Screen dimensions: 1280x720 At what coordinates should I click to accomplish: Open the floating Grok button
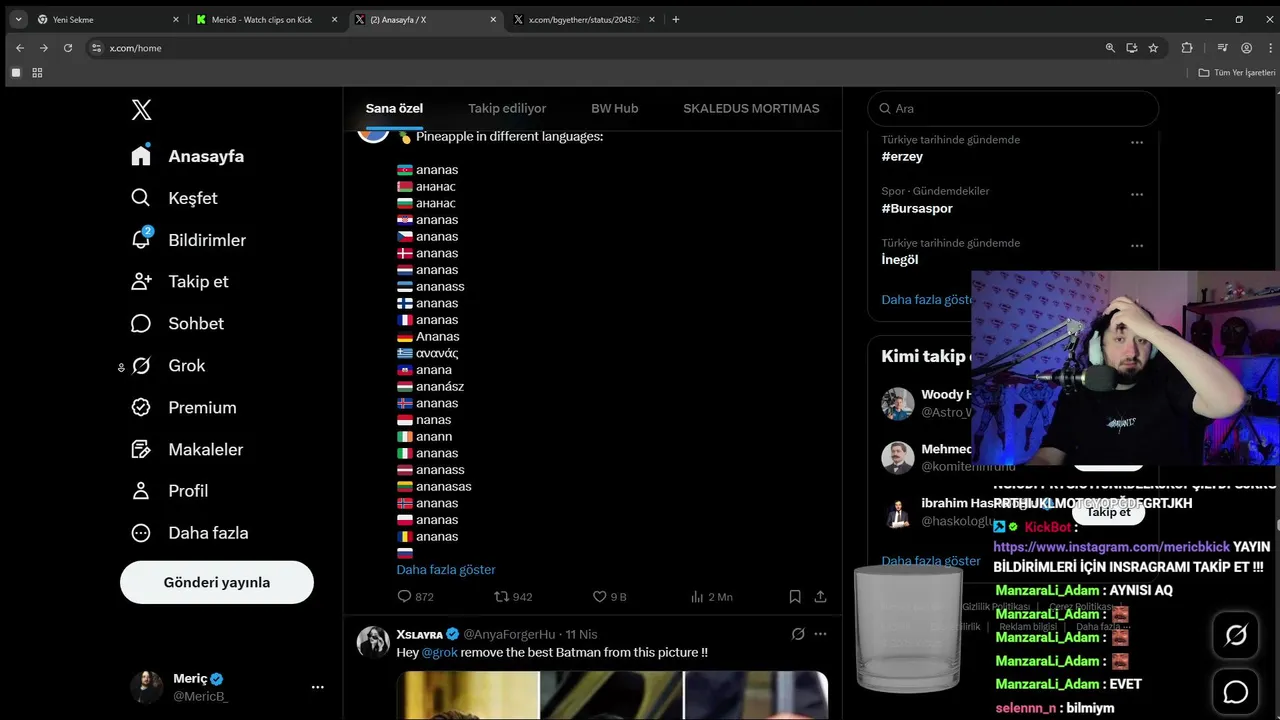(x=1236, y=635)
